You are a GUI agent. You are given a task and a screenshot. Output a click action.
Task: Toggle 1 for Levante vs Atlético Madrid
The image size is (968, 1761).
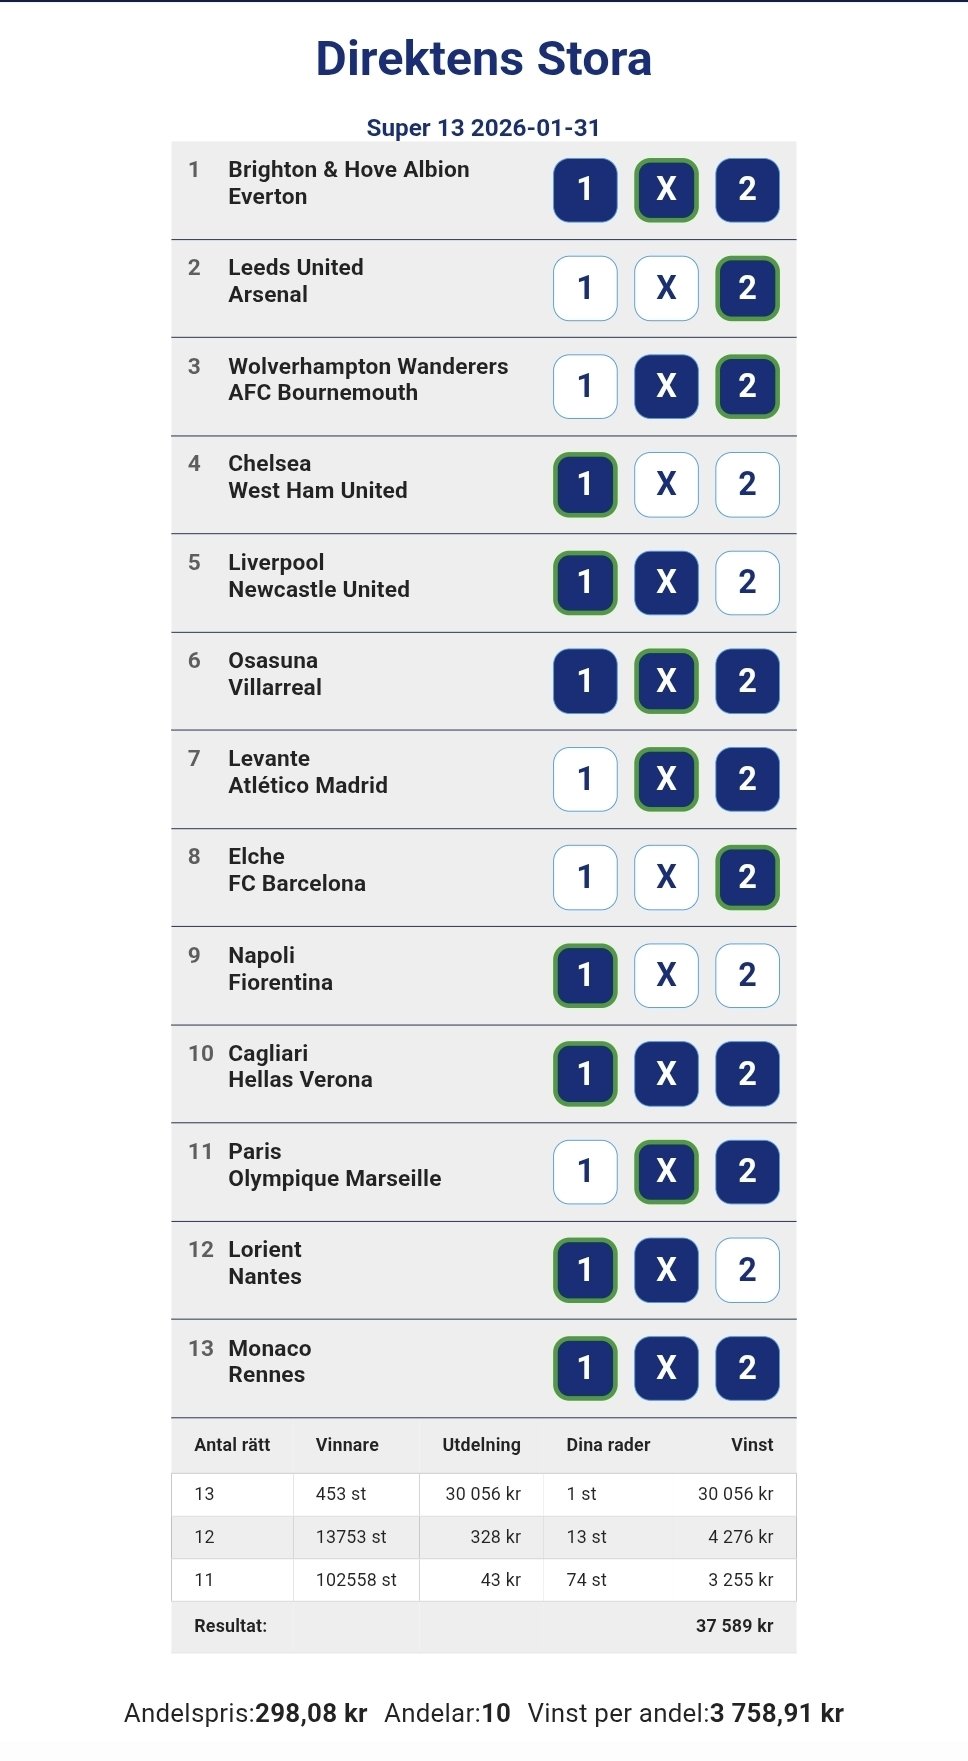pyautogui.click(x=585, y=779)
